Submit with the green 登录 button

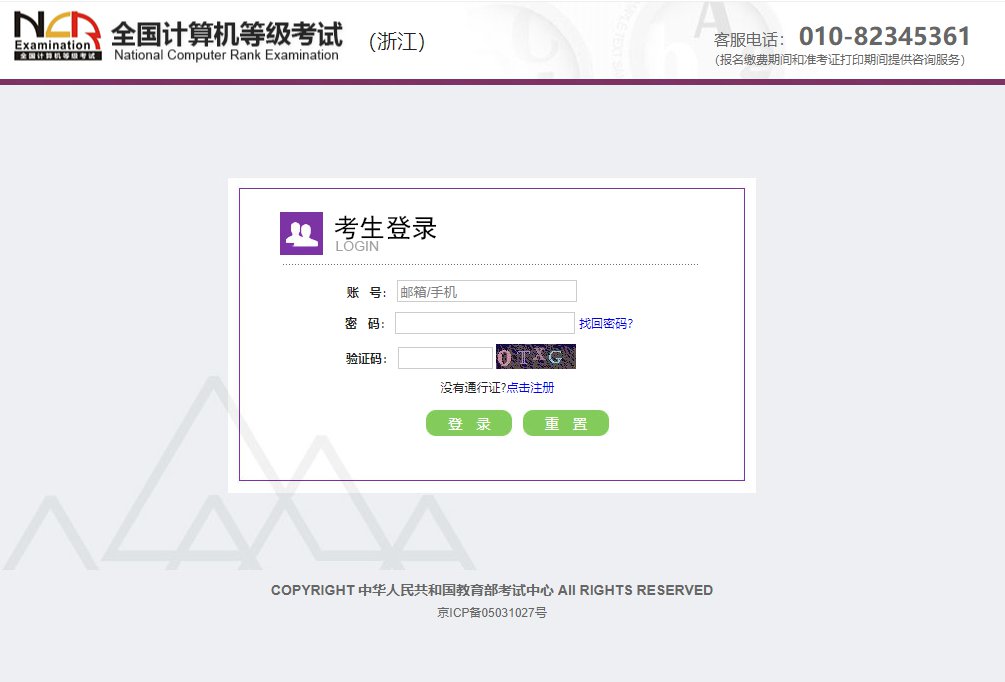[469, 423]
